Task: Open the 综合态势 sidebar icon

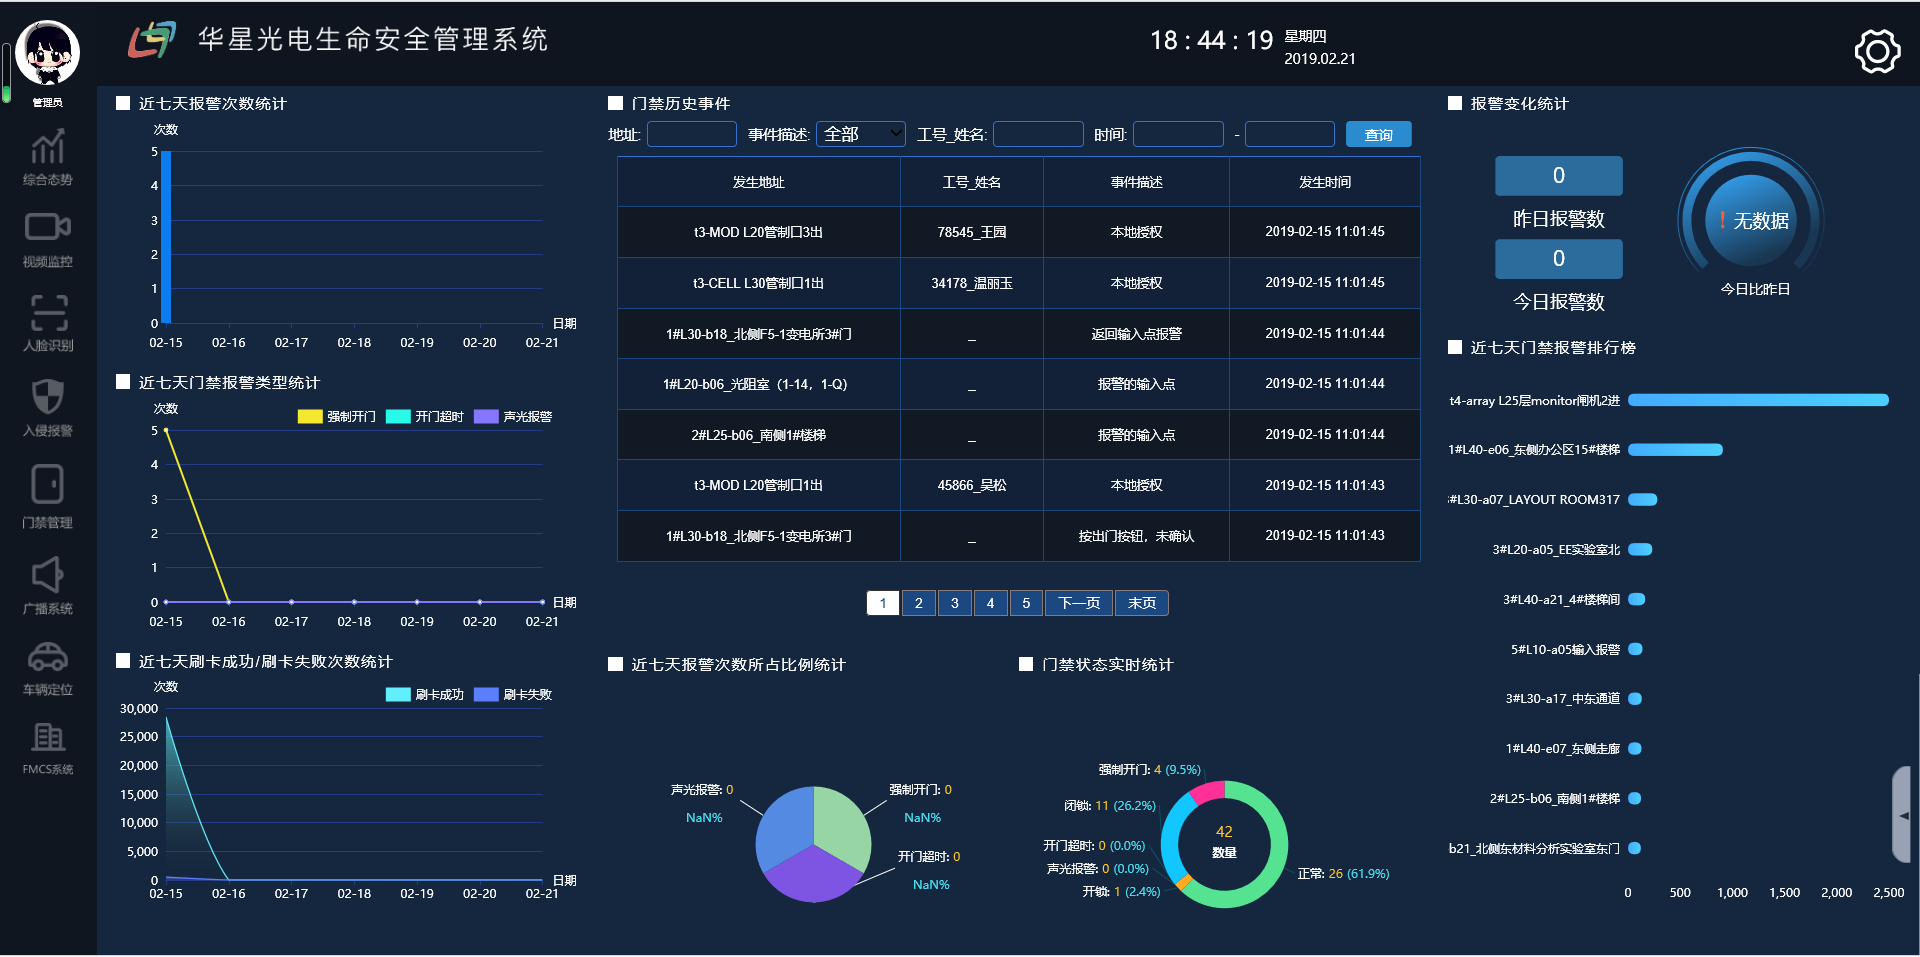Action: (47, 148)
